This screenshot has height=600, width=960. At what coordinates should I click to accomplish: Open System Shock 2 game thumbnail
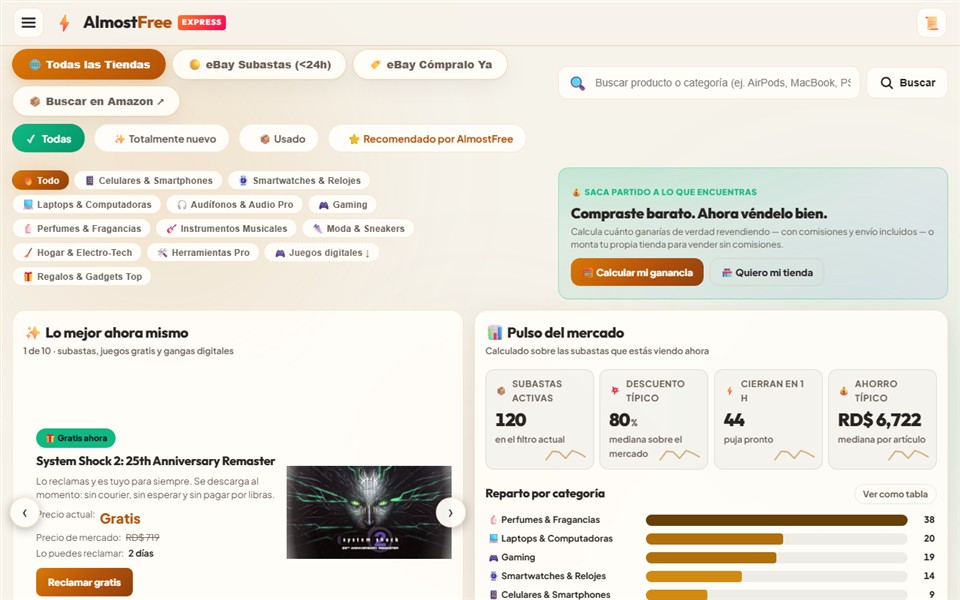(x=369, y=512)
